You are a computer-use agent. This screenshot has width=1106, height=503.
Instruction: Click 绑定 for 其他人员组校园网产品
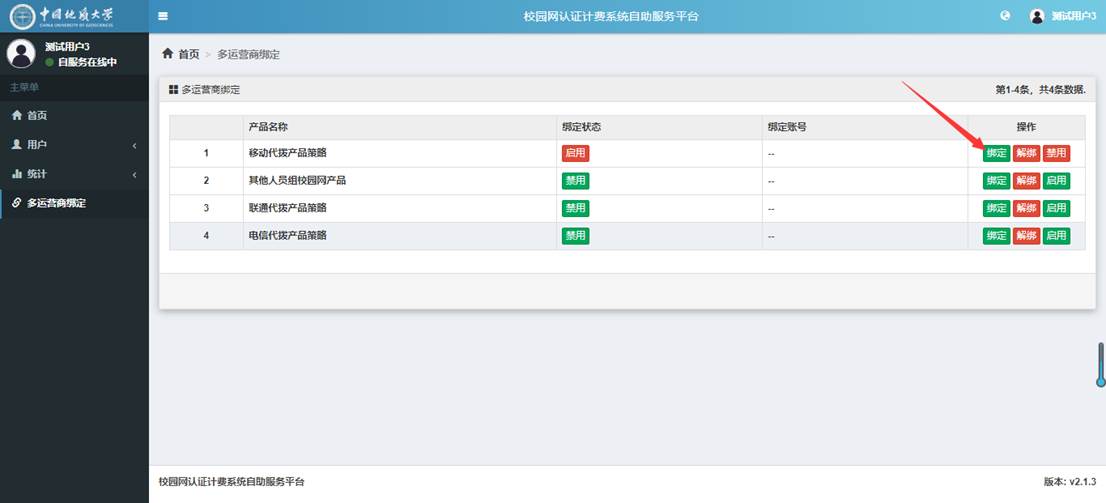pyautogui.click(x=997, y=181)
